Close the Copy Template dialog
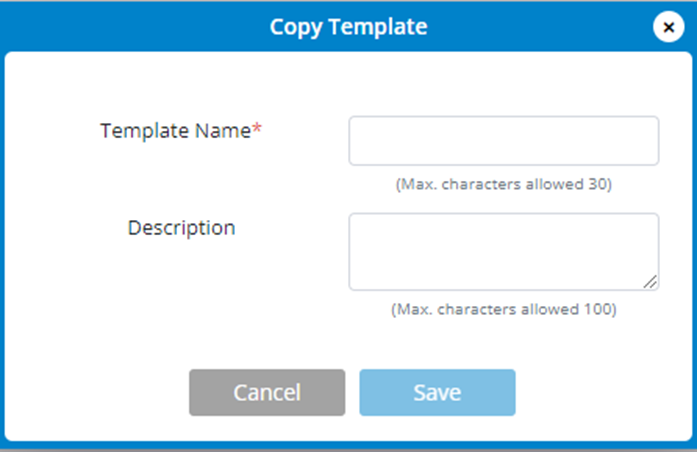The image size is (697, 452). [x=668, y=27]
